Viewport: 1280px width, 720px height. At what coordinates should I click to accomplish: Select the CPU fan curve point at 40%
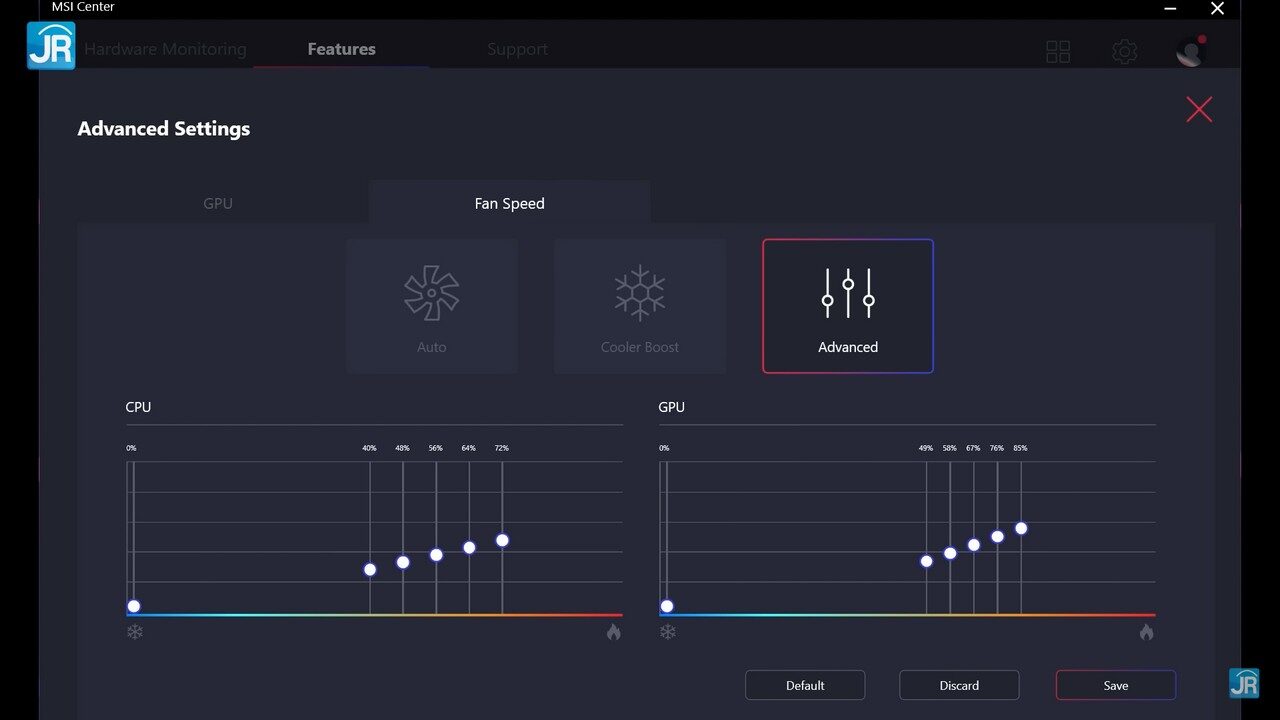coord(370,570)
